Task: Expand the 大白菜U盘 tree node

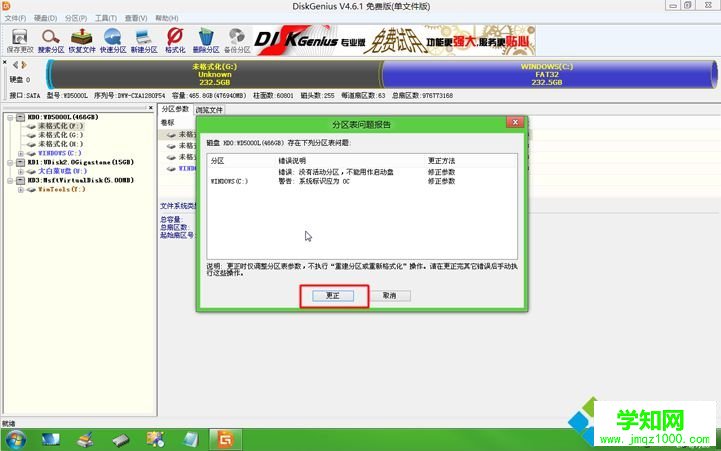Action: tap(21, 171)
